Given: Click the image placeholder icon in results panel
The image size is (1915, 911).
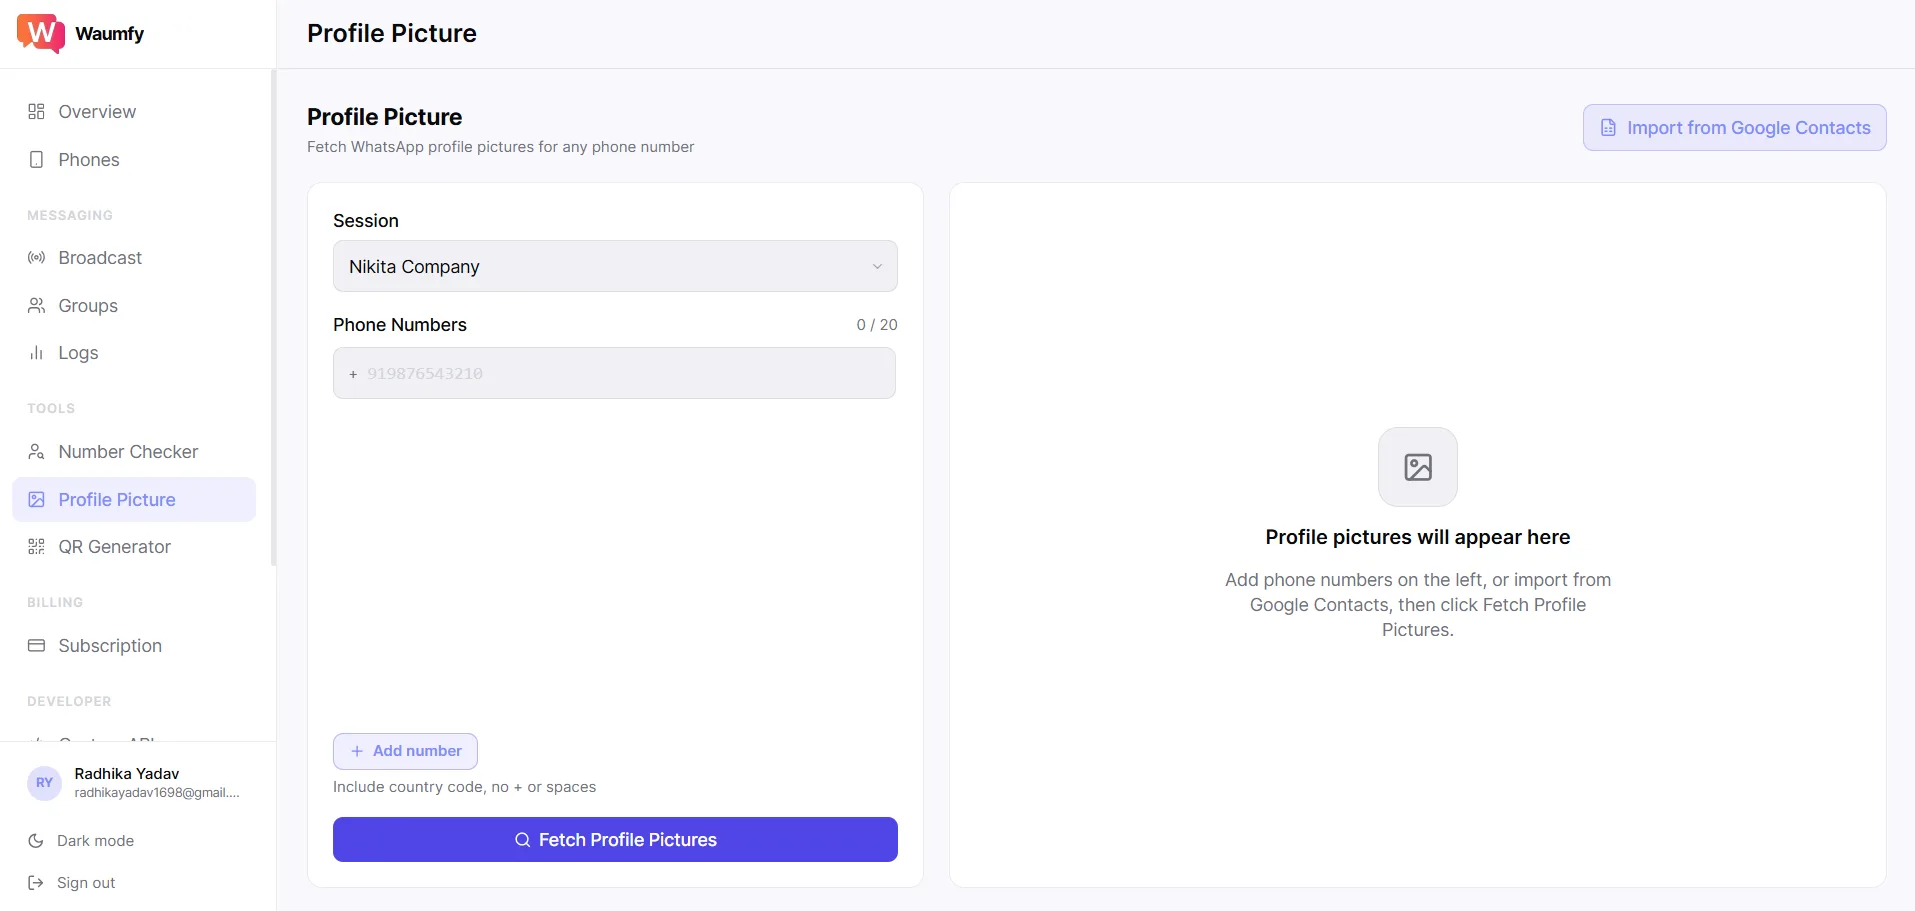Looking at the screenshot, I should pyautogui.click(x=1417, y=467).
